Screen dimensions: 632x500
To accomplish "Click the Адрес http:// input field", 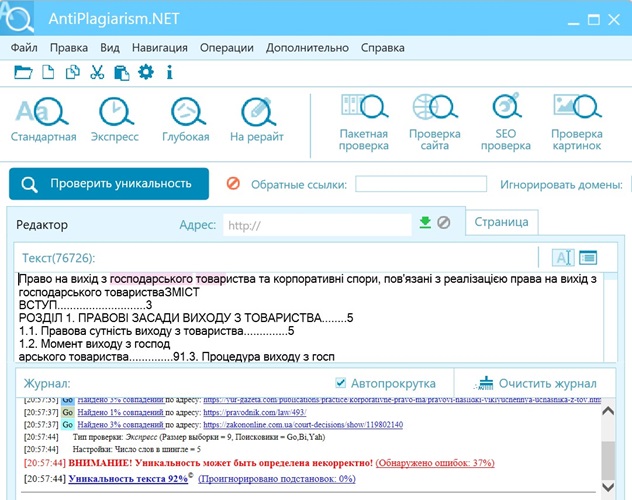I will tap(317, 225).
